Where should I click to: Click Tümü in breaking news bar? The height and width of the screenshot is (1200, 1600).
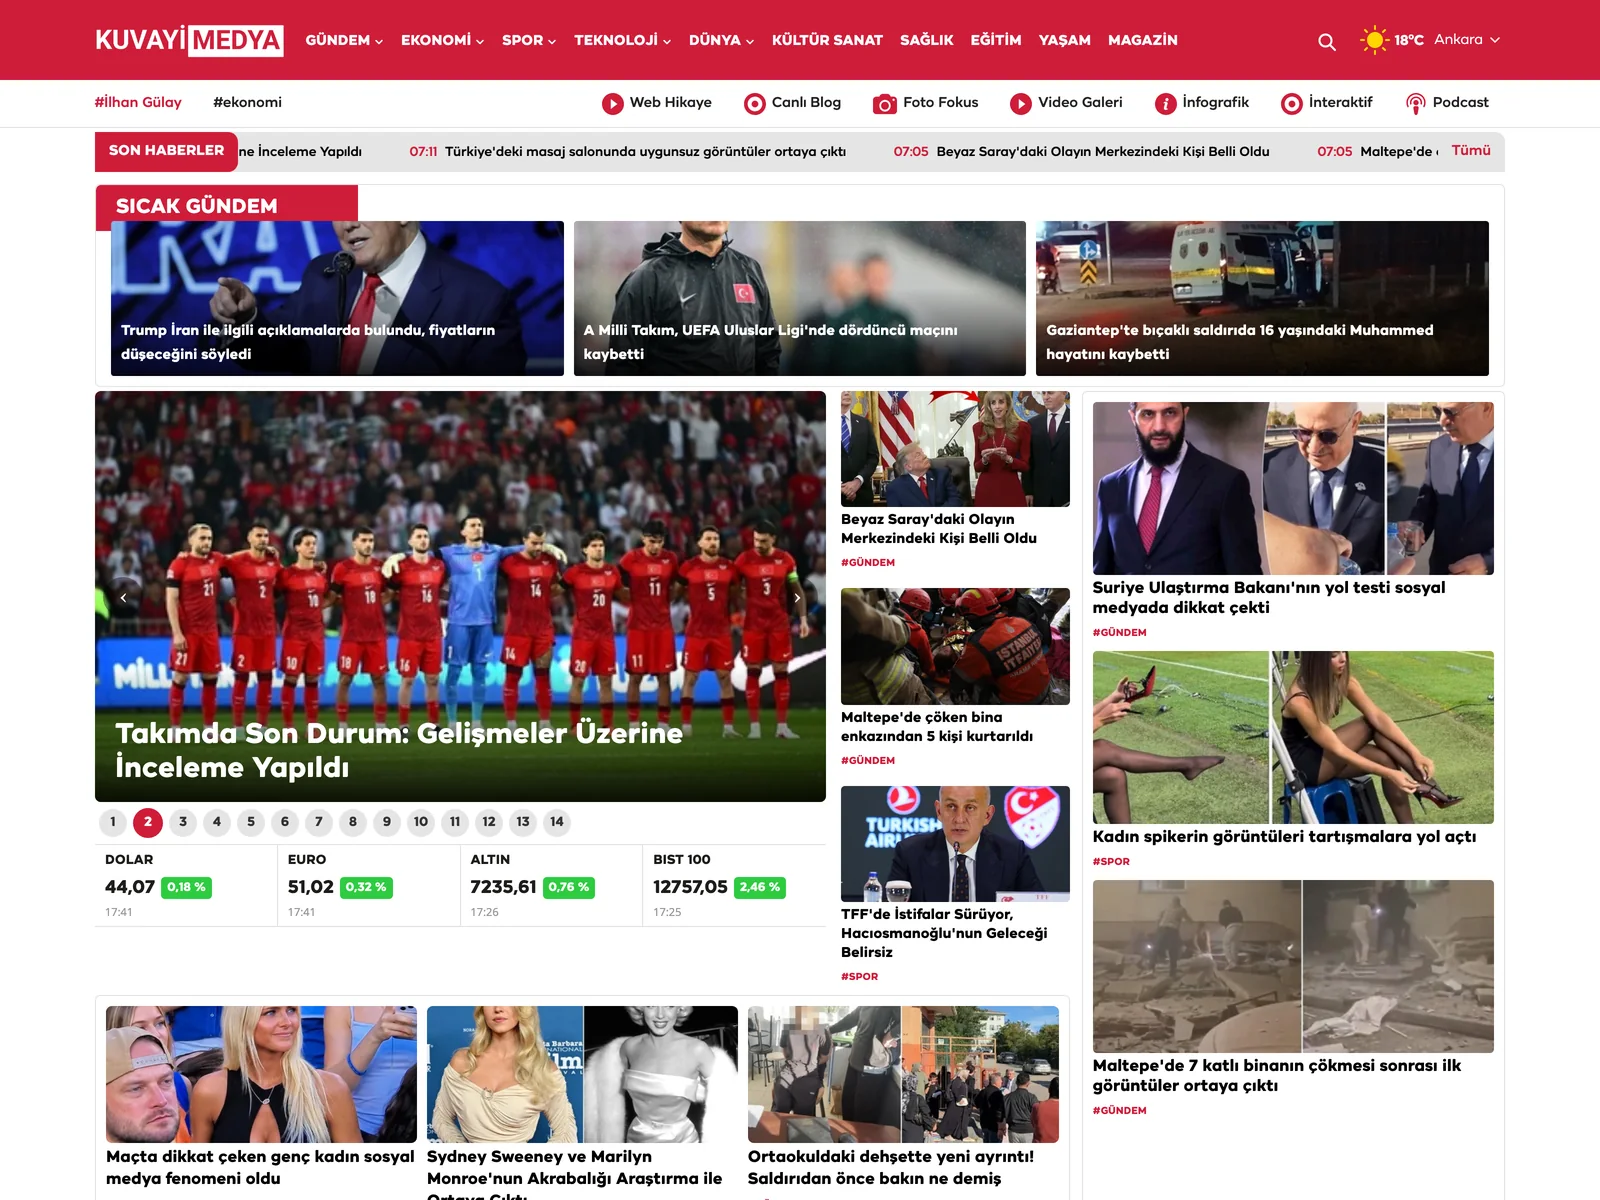1471,150
